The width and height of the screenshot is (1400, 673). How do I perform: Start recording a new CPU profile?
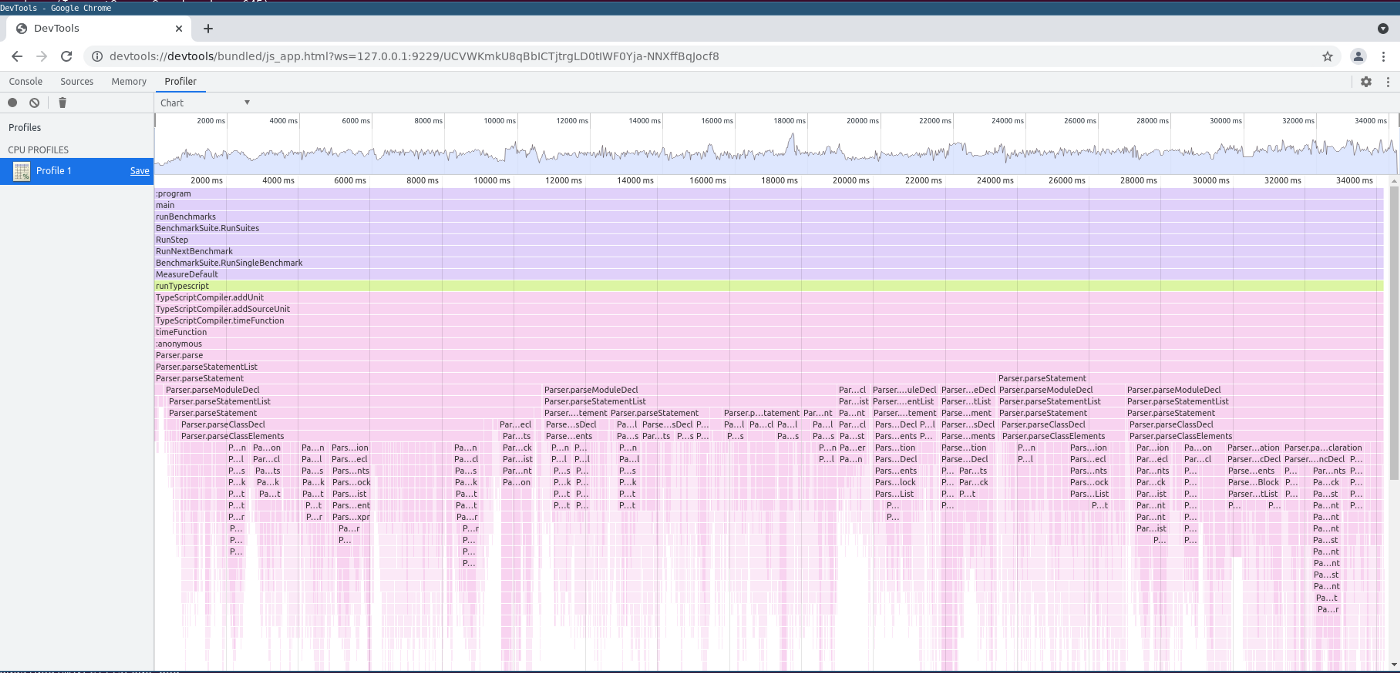[13, 102]
